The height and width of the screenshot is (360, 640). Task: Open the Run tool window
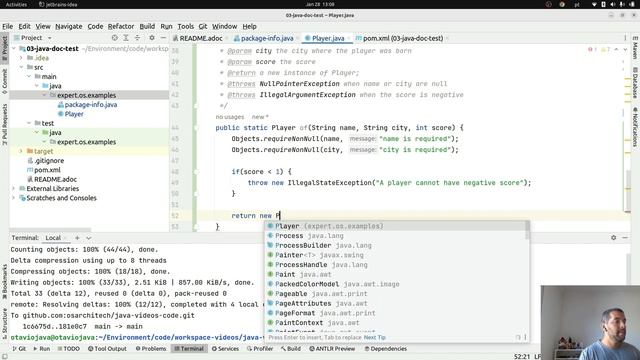tap(42, 349)
